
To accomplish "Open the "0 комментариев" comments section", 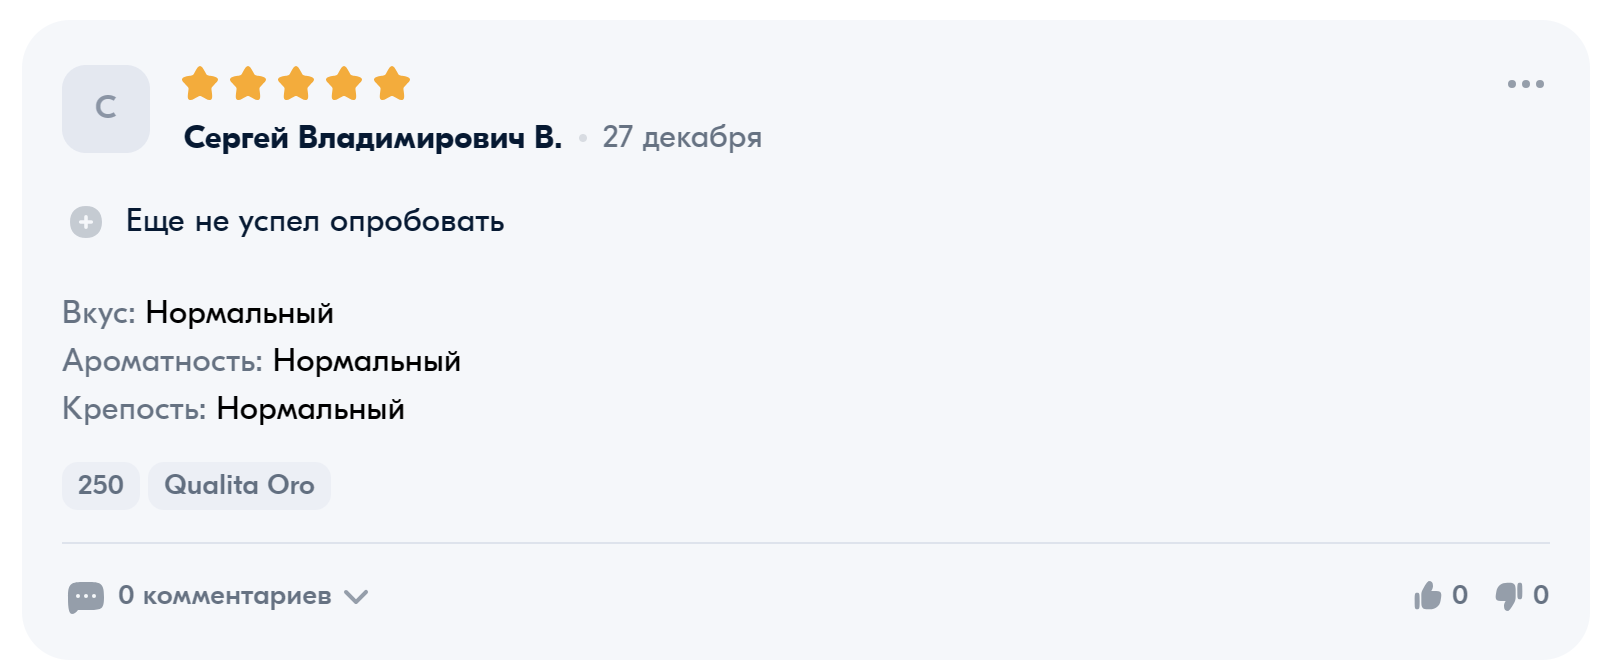I will (x=224, y=596).
